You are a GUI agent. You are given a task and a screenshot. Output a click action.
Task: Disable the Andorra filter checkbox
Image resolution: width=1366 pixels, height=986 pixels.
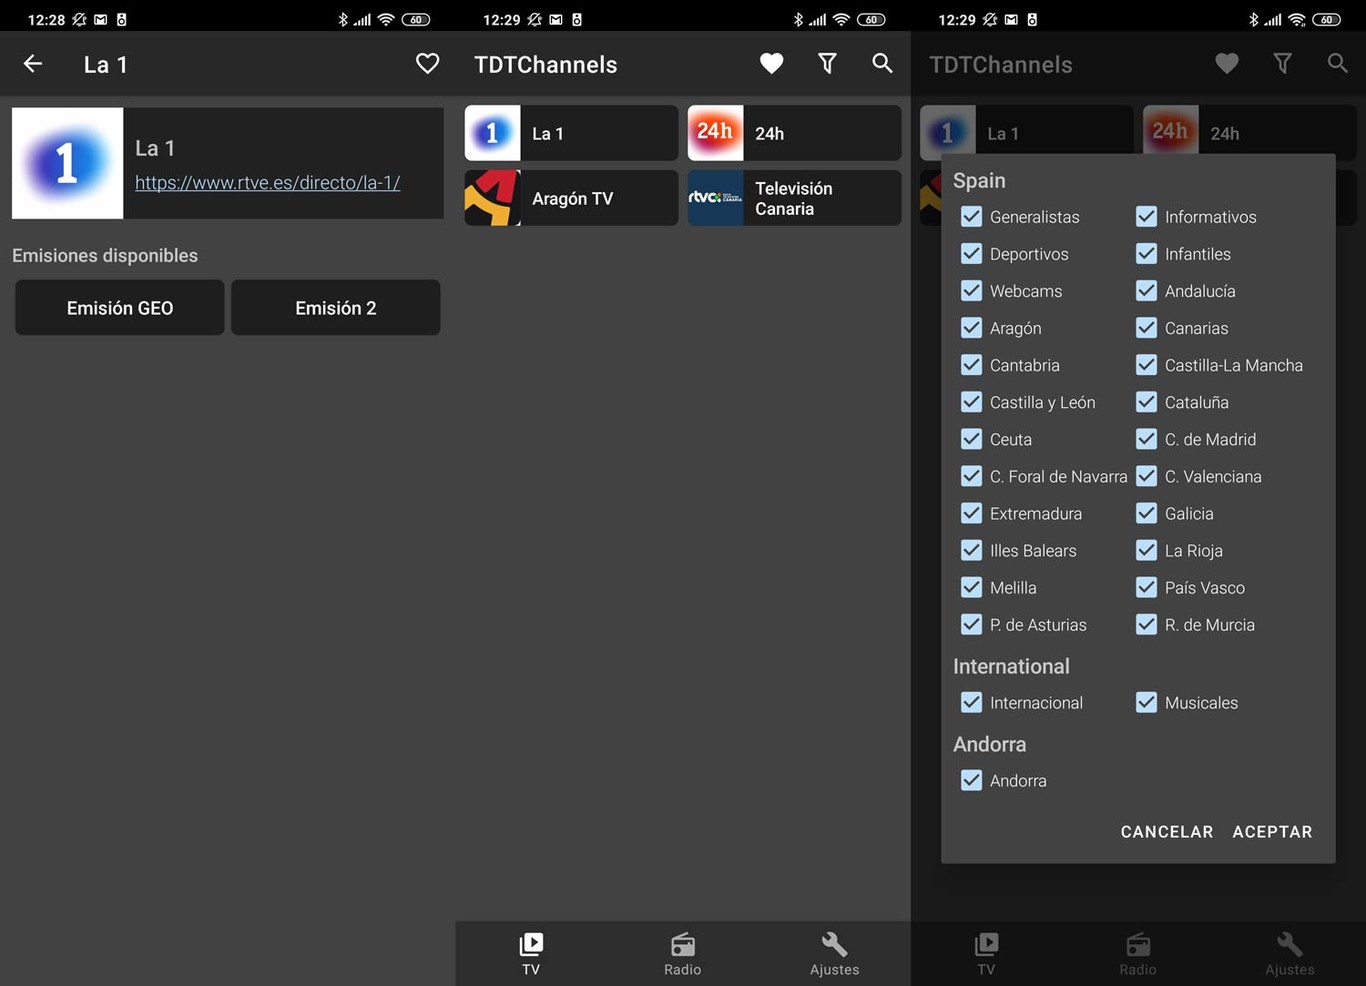[971, 780]
